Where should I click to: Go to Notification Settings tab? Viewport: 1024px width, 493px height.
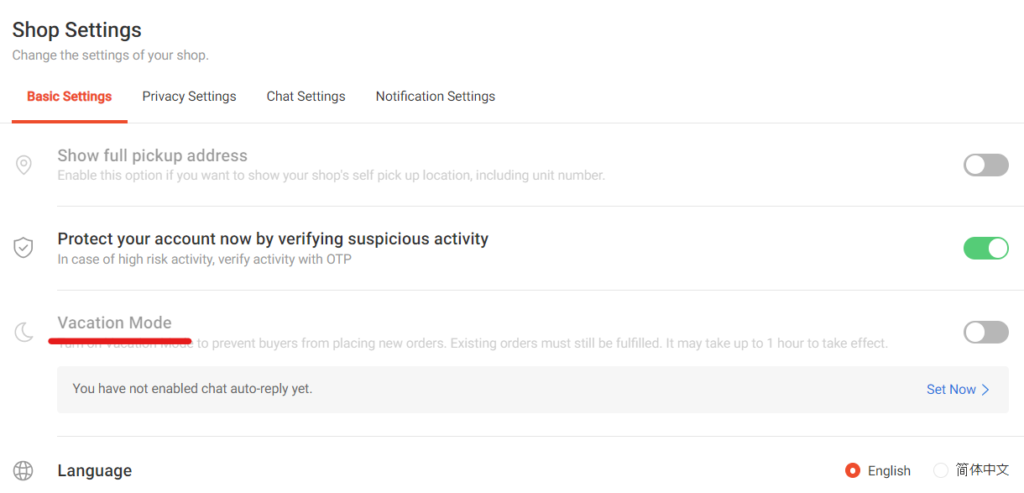pos(435,97)
